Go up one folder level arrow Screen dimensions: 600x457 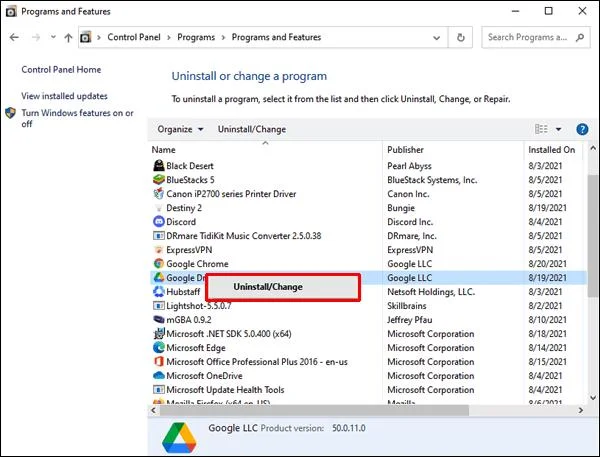tap(68, 38)
